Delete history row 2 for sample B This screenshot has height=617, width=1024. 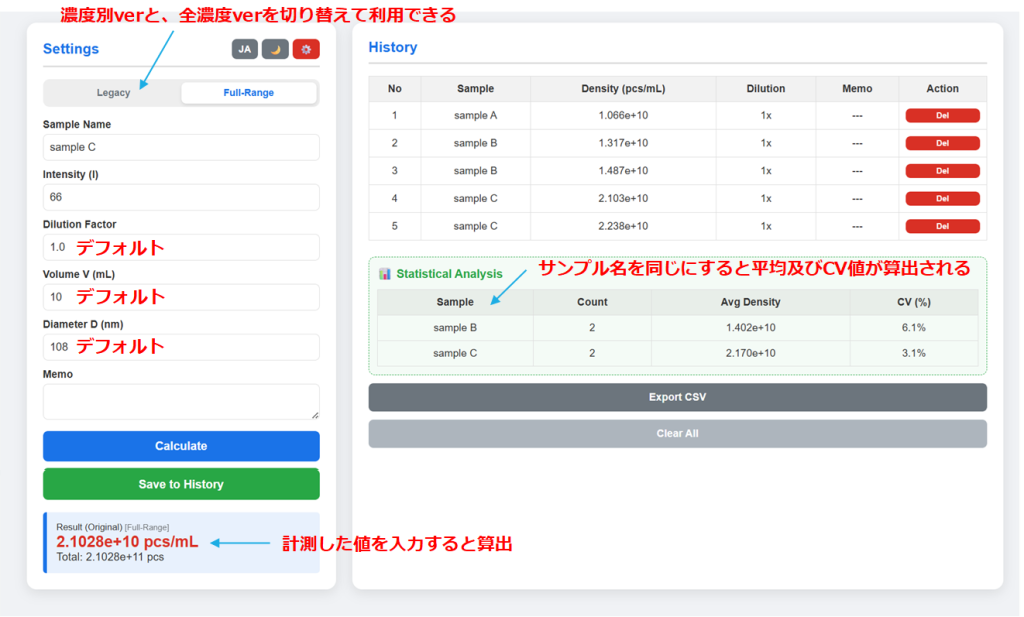(942, 143)
